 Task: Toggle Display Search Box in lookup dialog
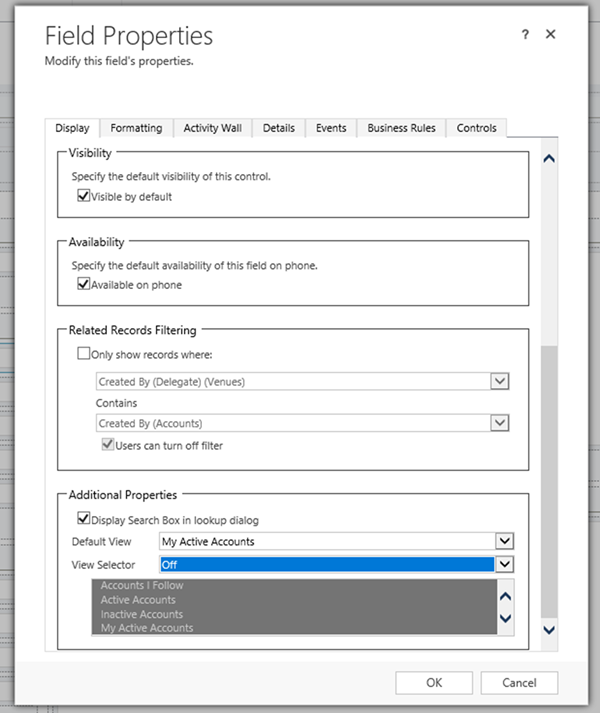(84, 519)
